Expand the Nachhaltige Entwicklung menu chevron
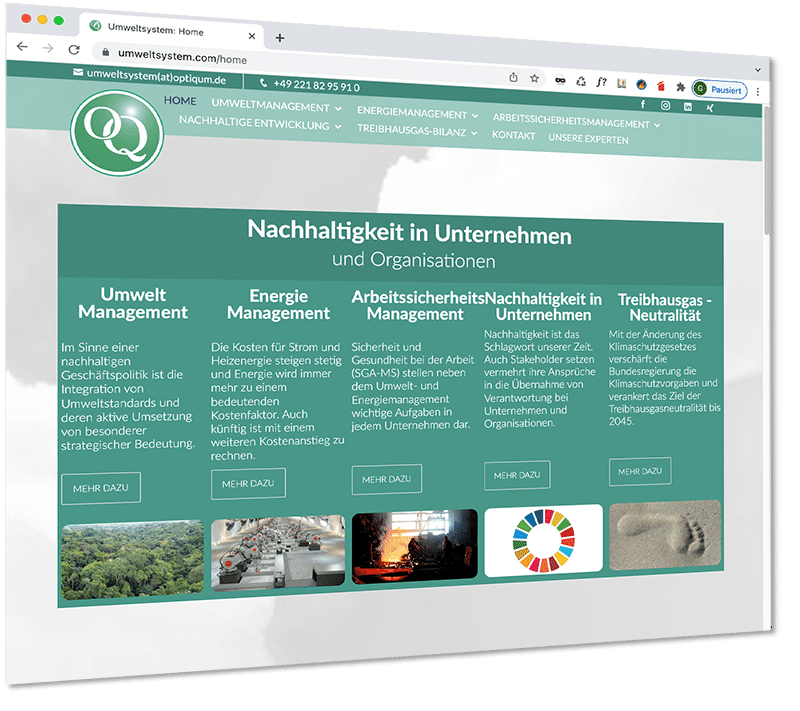This screenshot has height=711, width=800. coord(338,126)
